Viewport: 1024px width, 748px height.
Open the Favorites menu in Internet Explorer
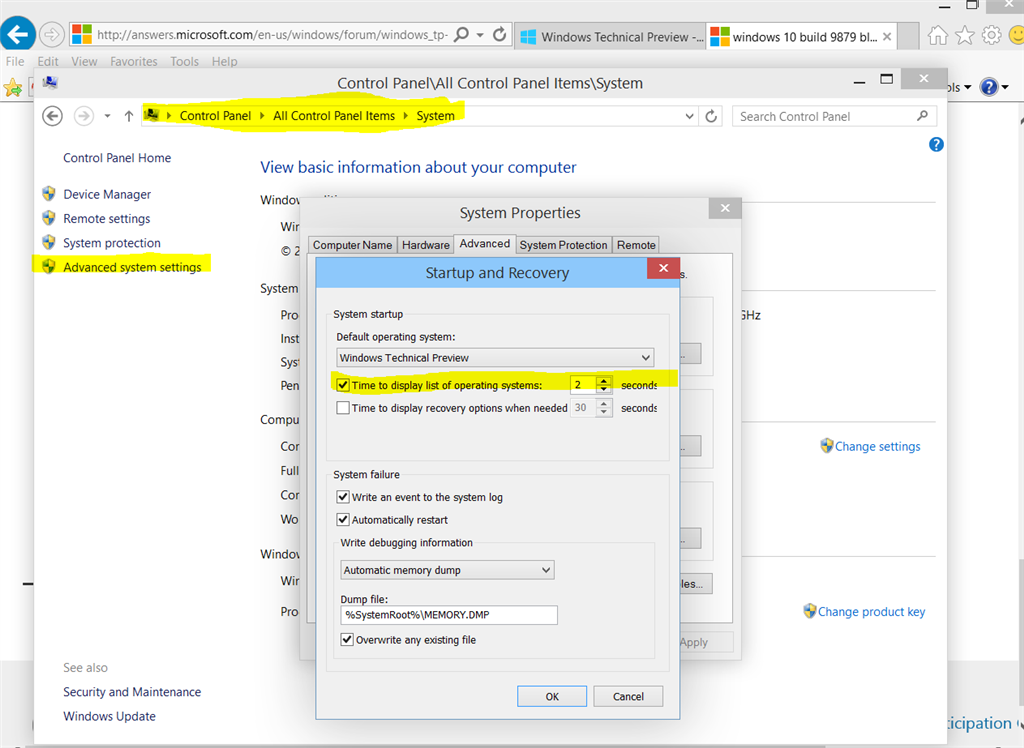[x=133, y=61]
